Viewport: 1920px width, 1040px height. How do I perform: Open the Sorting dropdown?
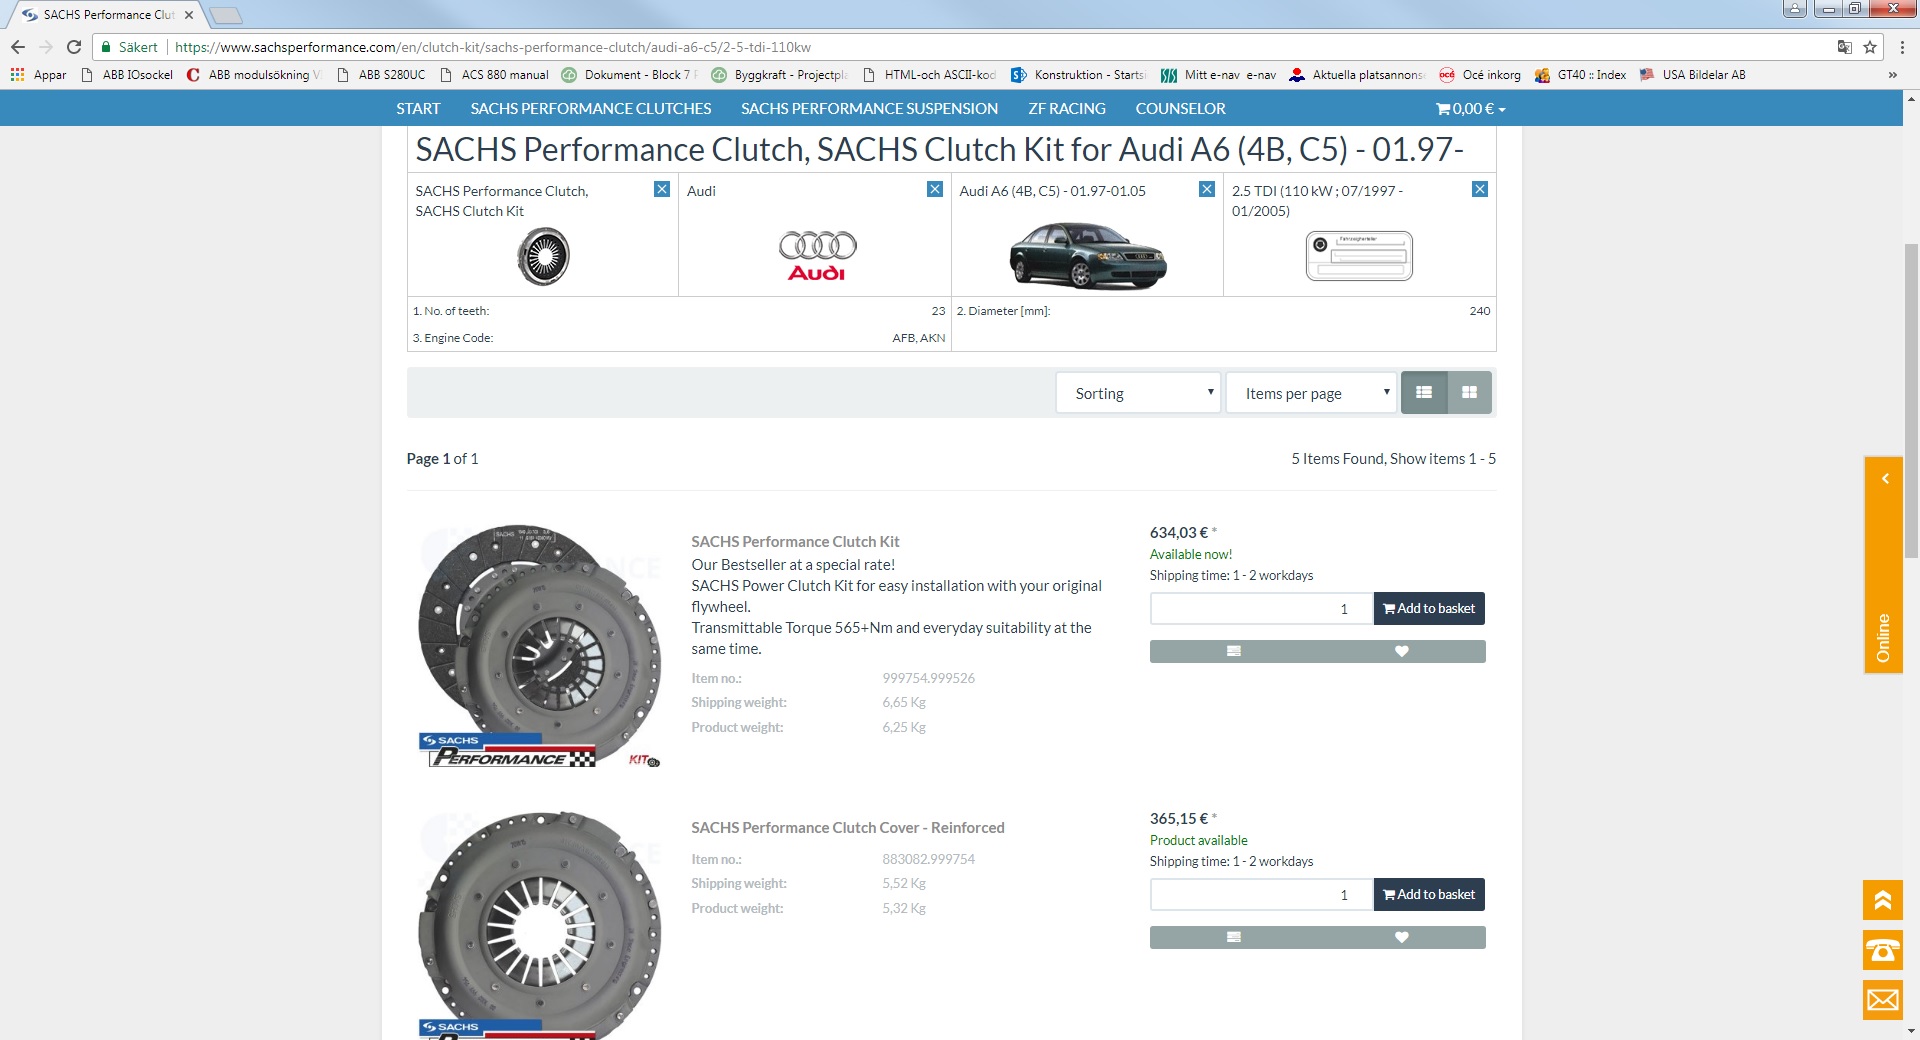pos(1138,393)
